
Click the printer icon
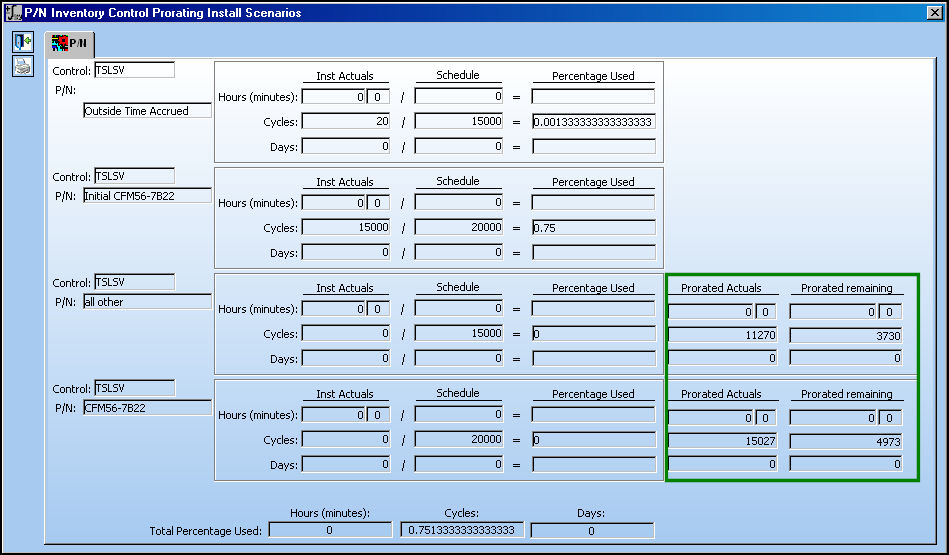pos(23,66)
